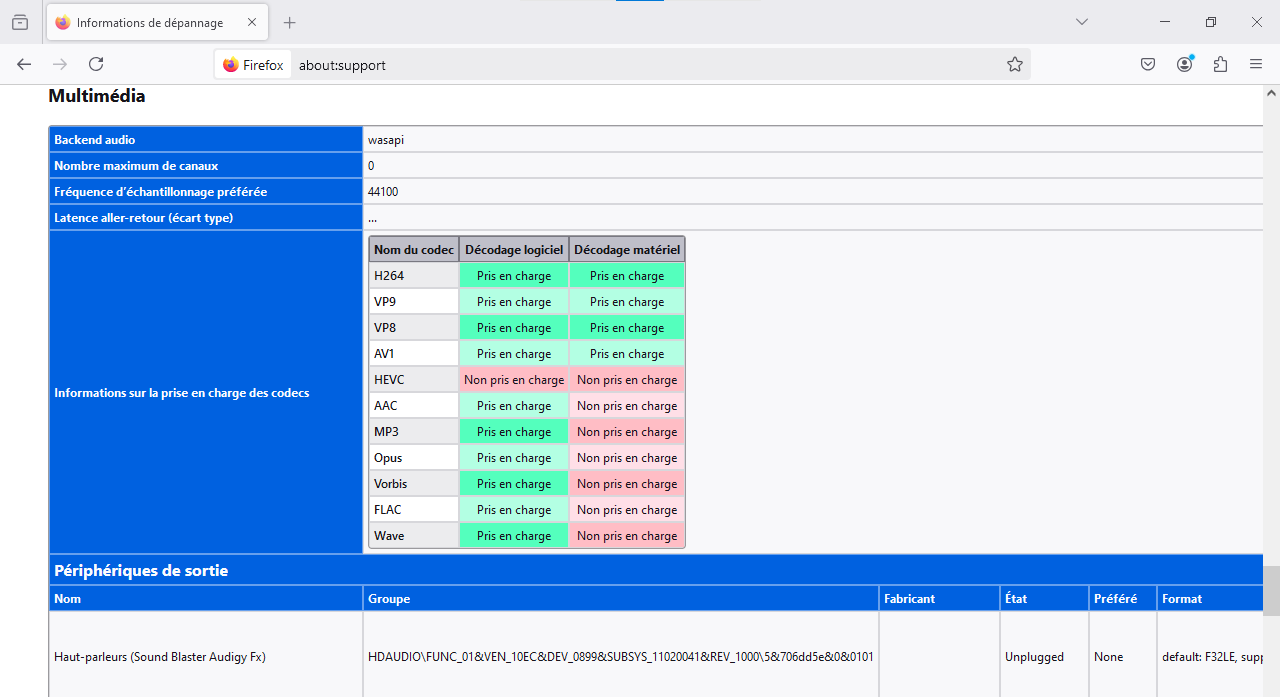Click the None value in Préféré column

click(1109, 657)
